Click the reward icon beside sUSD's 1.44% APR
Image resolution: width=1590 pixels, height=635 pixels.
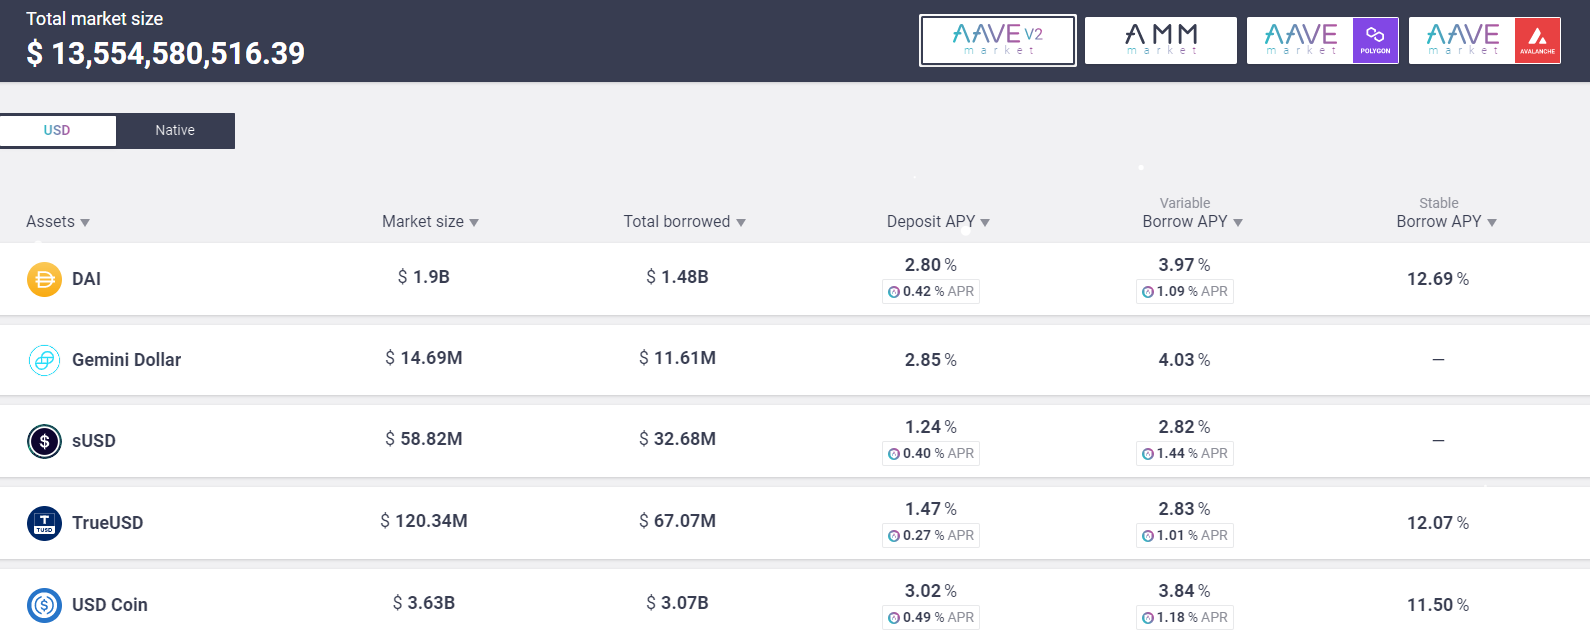point(1148,454)
